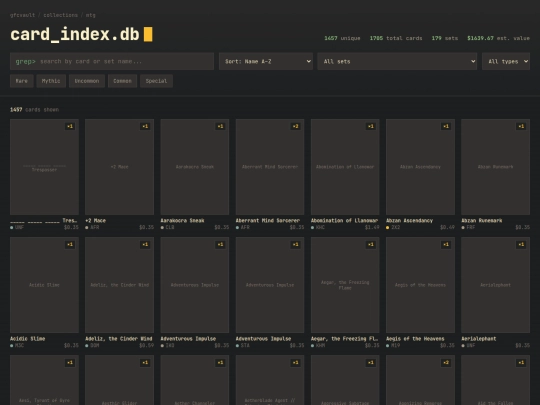Viewport: 540px width, 405px height.
Task: Click the rarity dot next to 2X2
Action: 387,228
